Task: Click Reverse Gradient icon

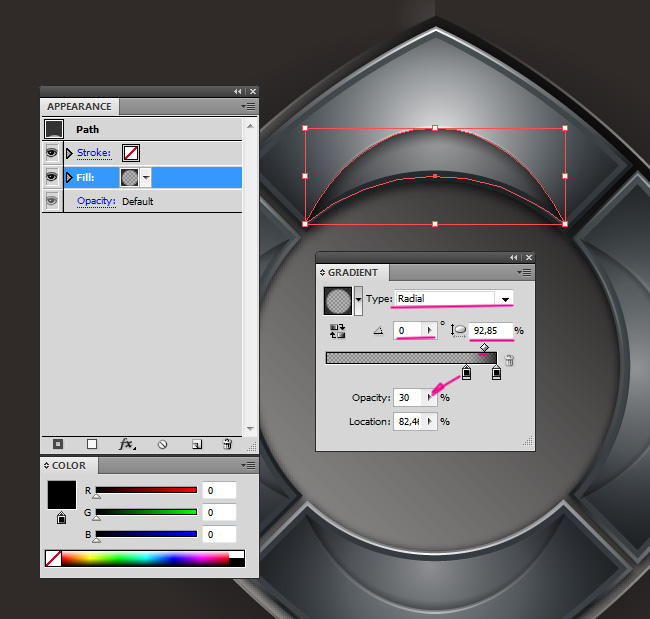Action: point(337,331)
